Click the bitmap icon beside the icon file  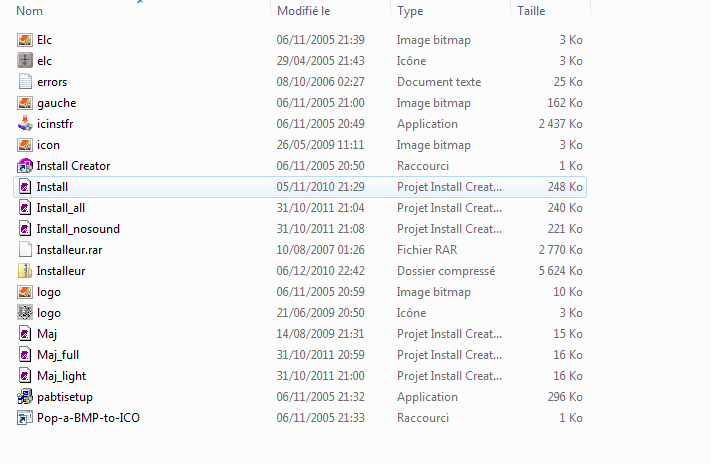pyautogui.click(x=25, y=145)
